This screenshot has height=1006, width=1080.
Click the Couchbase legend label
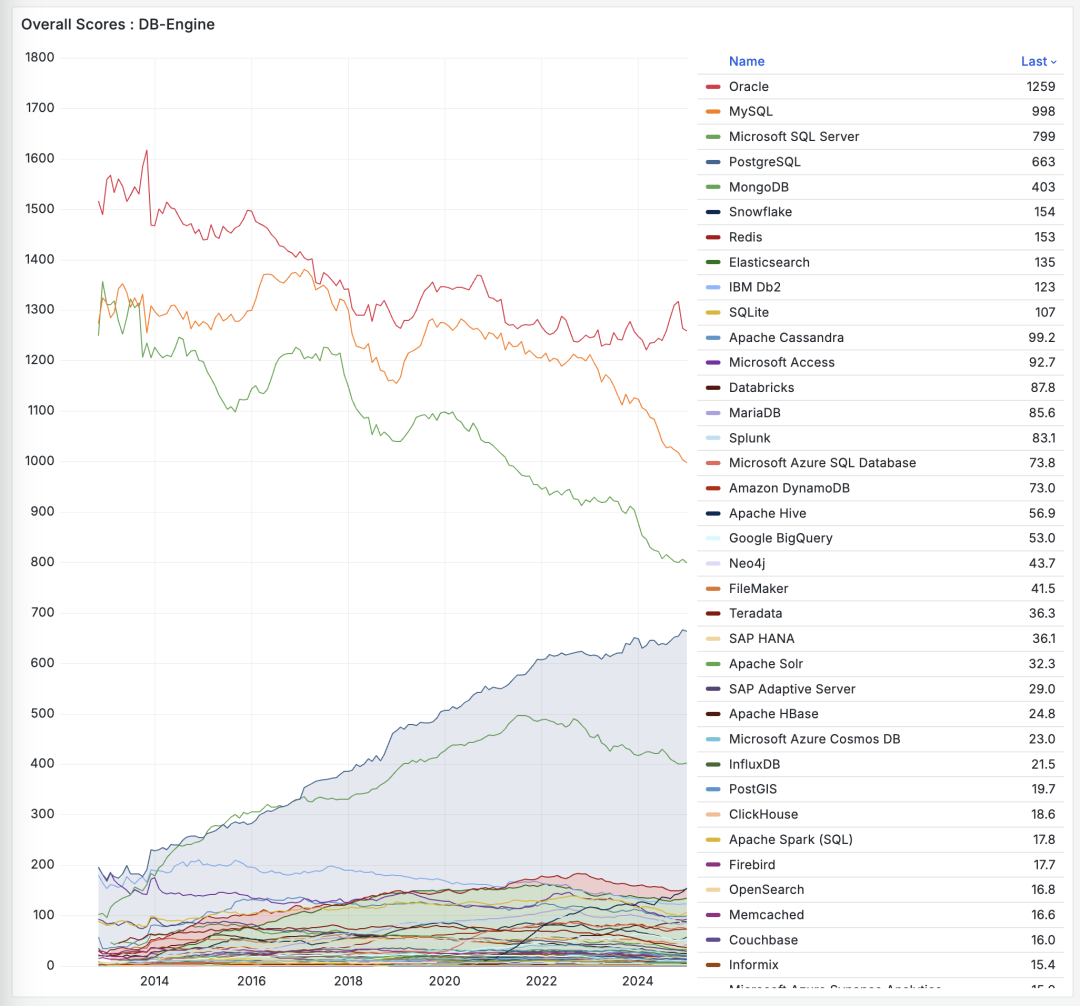[762, 940]
